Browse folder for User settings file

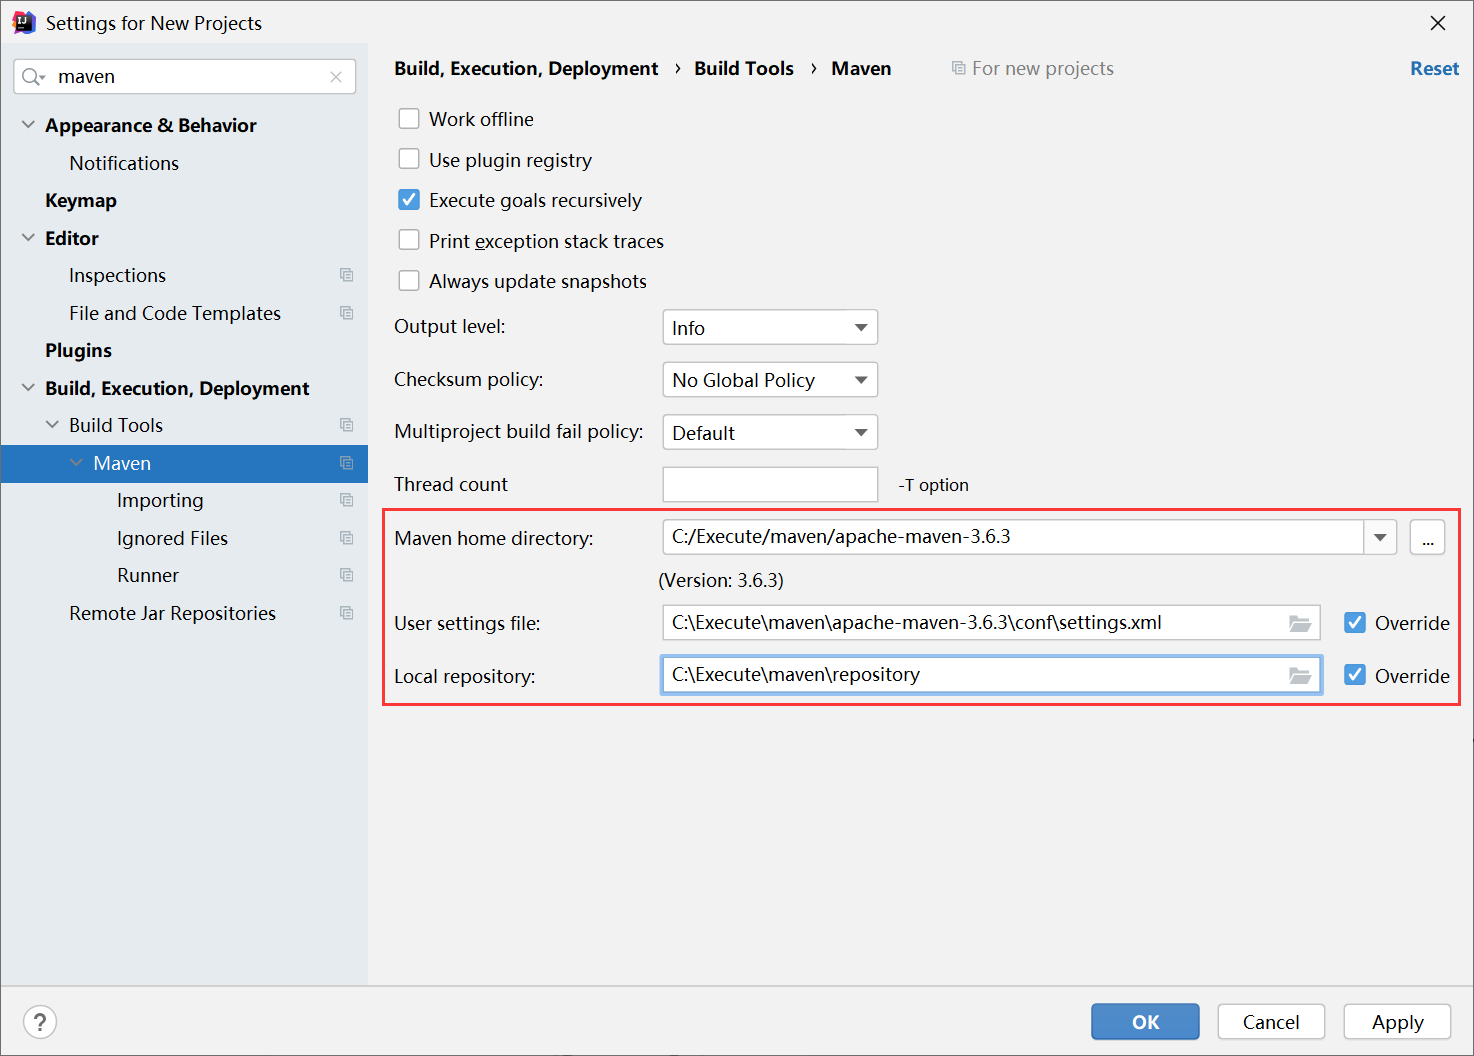[x=1300, y=623]
